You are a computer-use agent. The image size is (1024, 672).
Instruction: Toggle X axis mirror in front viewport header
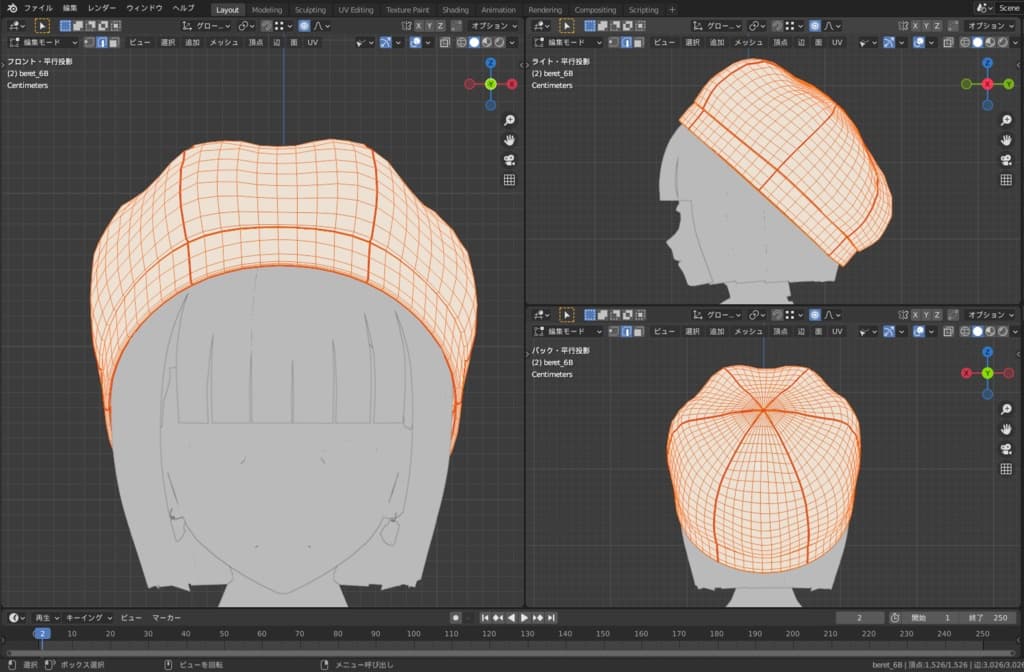click(x=418, y=25)
